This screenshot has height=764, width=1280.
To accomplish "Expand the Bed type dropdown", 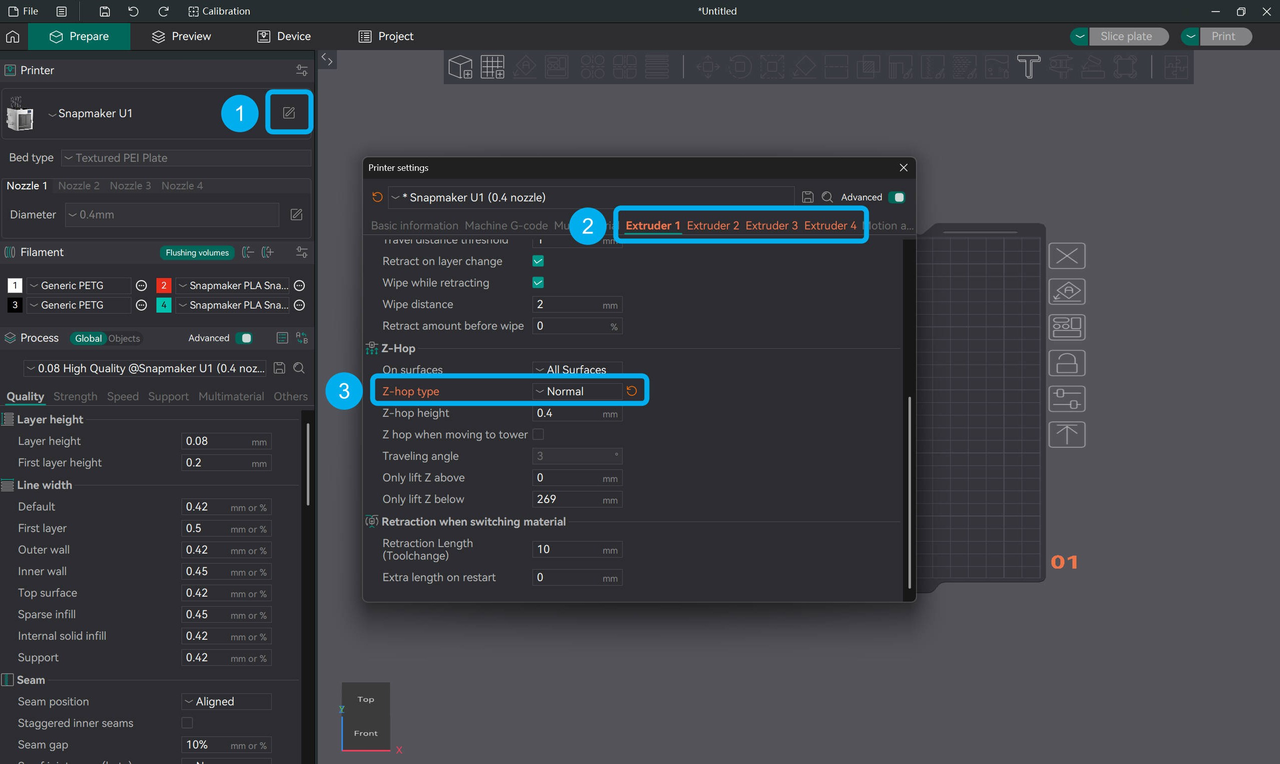I will coord(186,158).
